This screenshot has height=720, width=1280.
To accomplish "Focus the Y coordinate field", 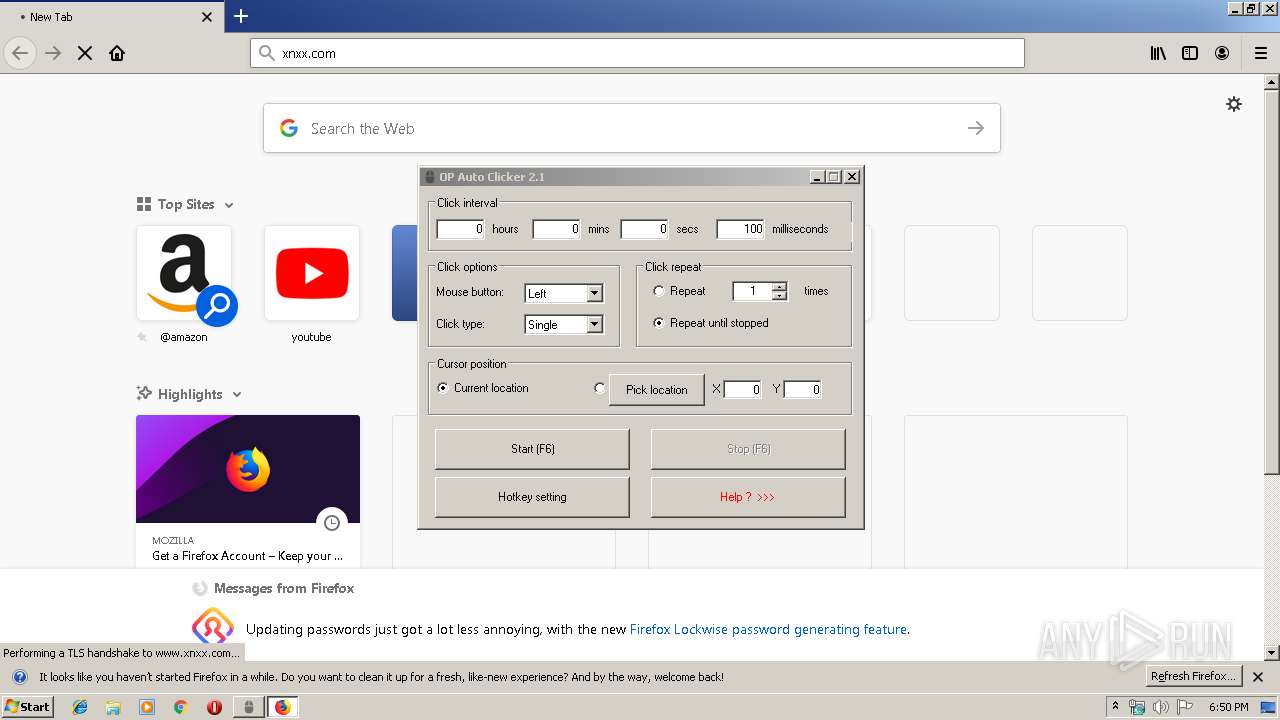I will 803,389.
